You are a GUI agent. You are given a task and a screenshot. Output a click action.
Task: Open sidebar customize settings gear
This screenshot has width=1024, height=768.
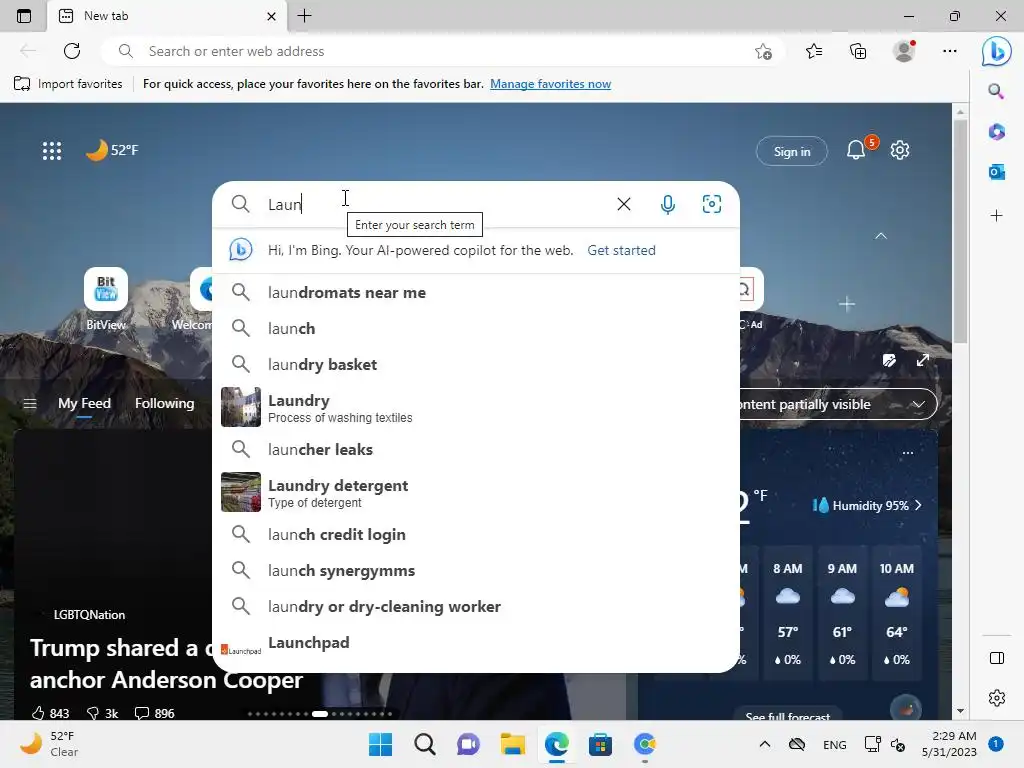click(997, 697)
